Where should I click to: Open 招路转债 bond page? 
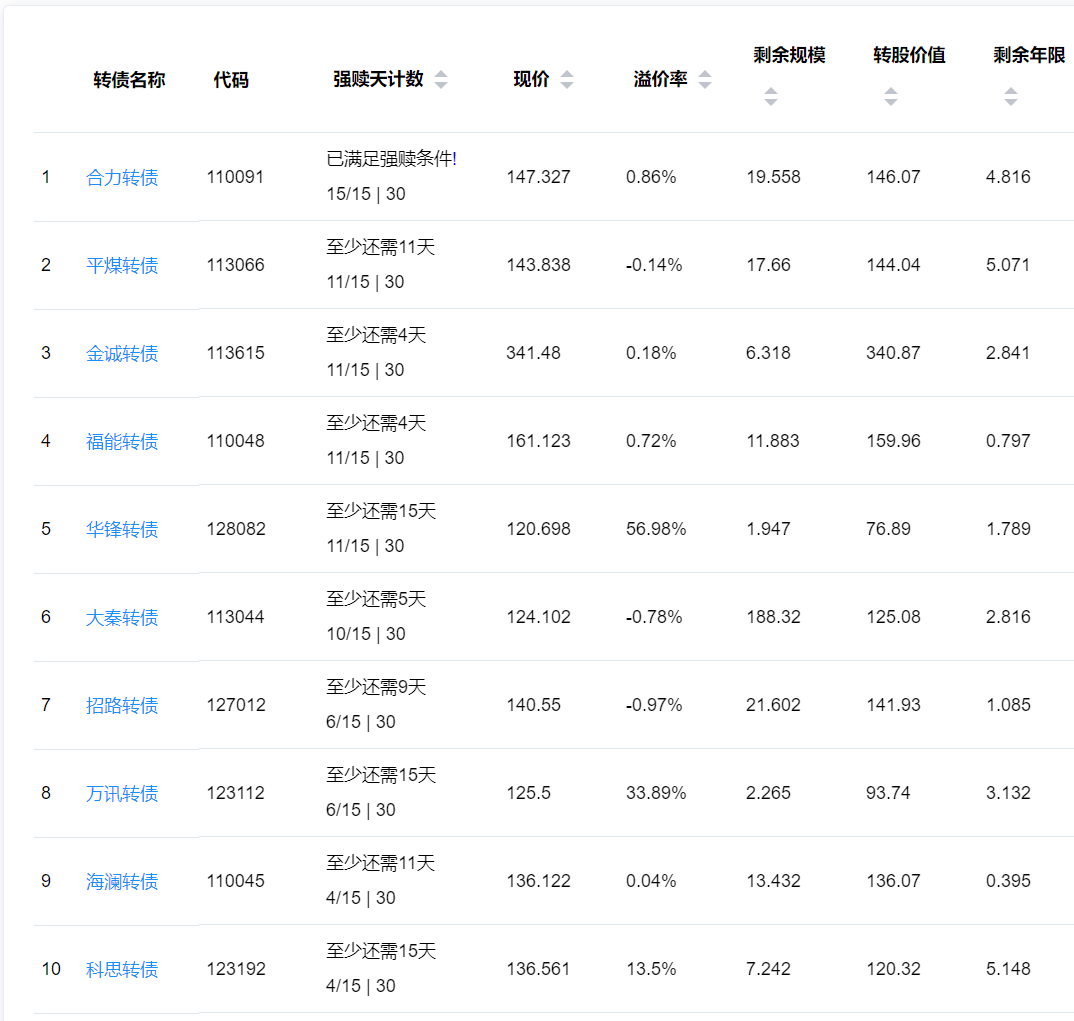(x=122, y=706)
